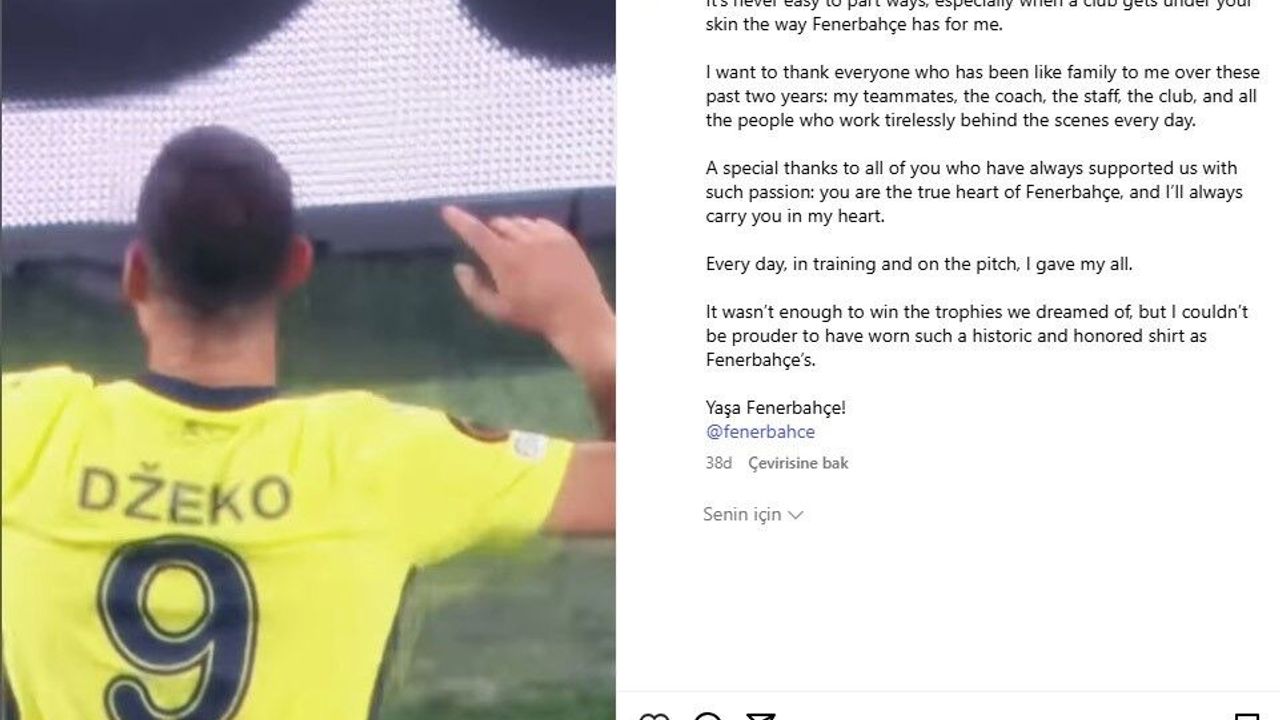Viewport: 1280px width, 720px height.
Task: Open the @fenerbahce profile link
Action: (x=760, y=432)
